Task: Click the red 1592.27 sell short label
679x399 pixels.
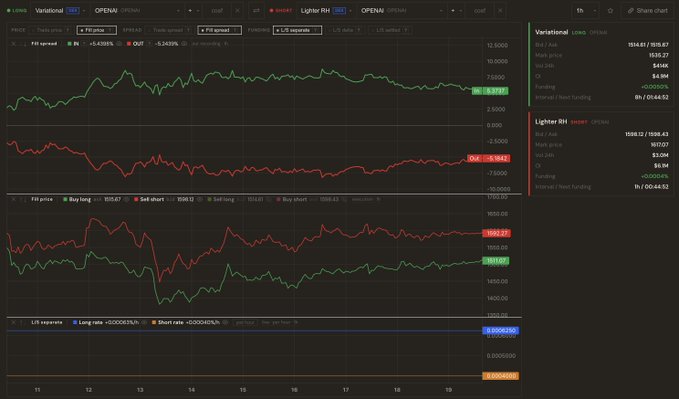Action: pyautogui.click(x=496, y=233)
